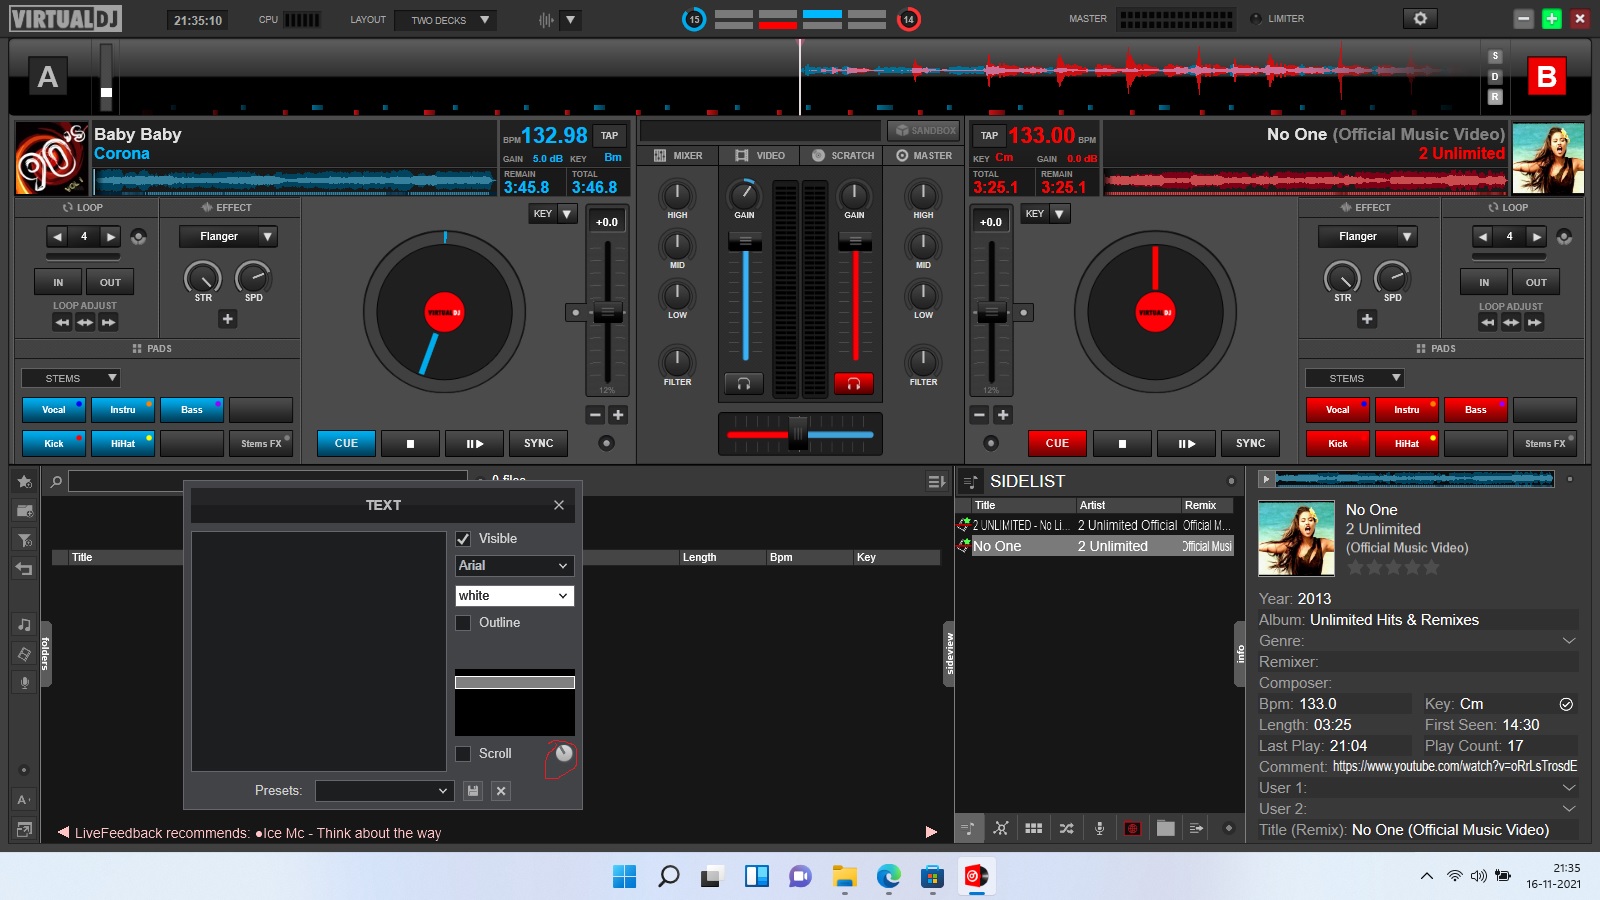Click the music note icon in browser sidebar
Image resolution: width=1600 pixels, height=900 pixels.
tap(24, 624)
